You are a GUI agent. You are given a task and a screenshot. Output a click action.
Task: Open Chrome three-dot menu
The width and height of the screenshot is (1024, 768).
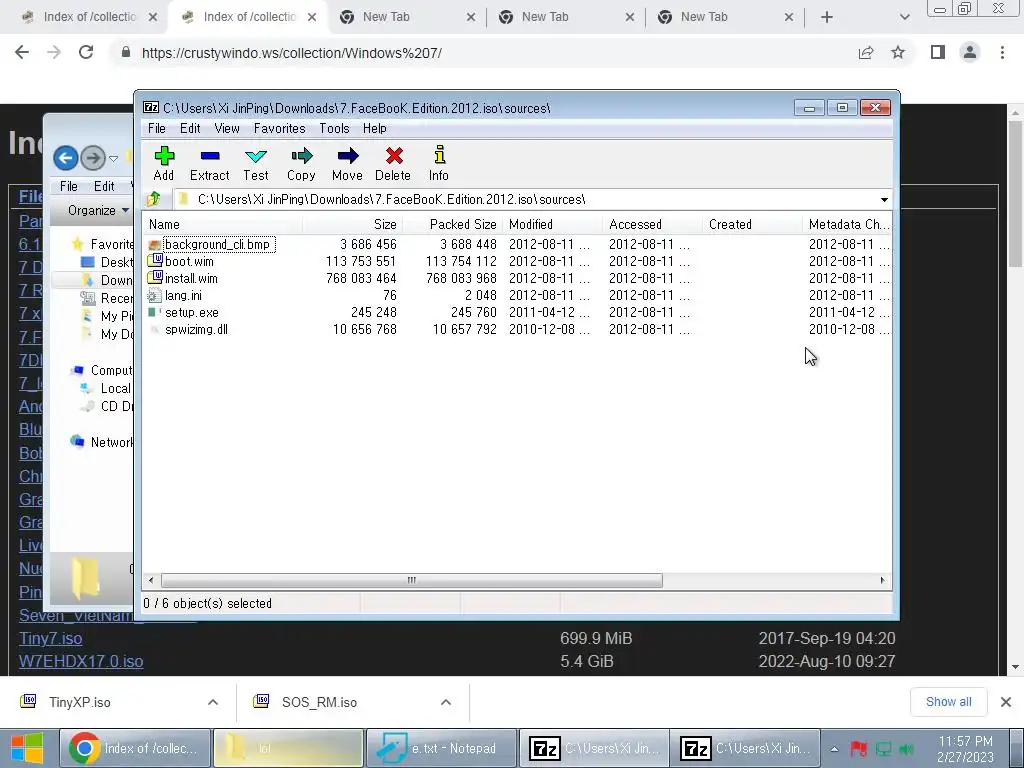(x=1002, y=52)
